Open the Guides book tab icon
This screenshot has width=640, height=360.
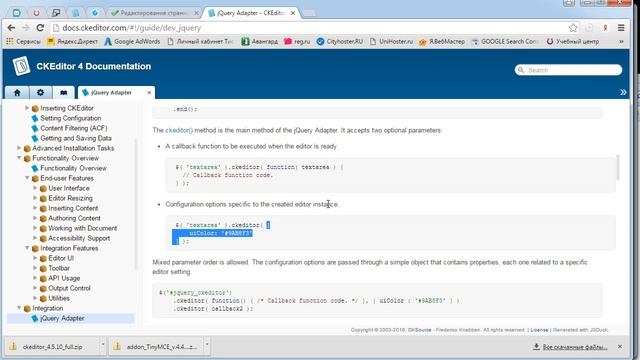63,93
